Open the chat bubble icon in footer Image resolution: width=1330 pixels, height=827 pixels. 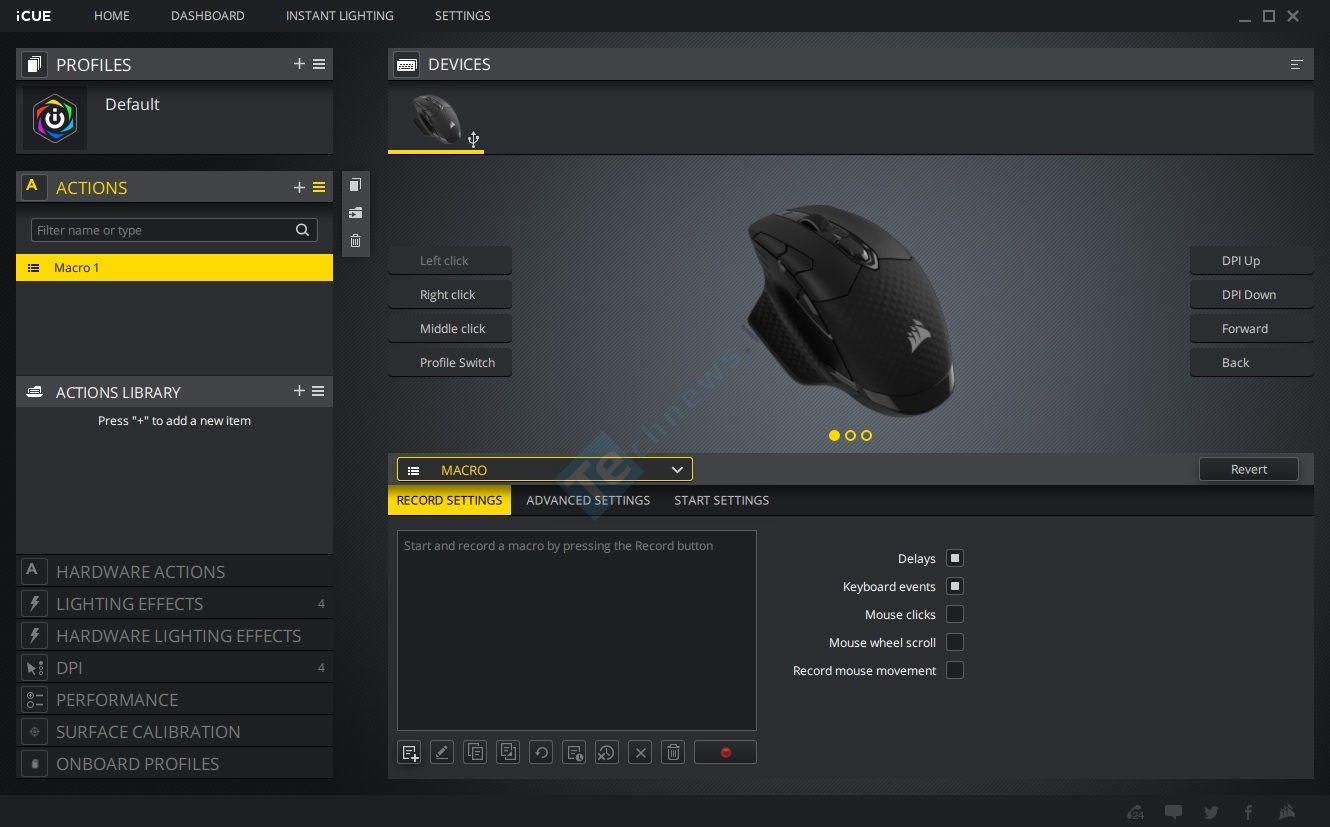click(1174, 812)
